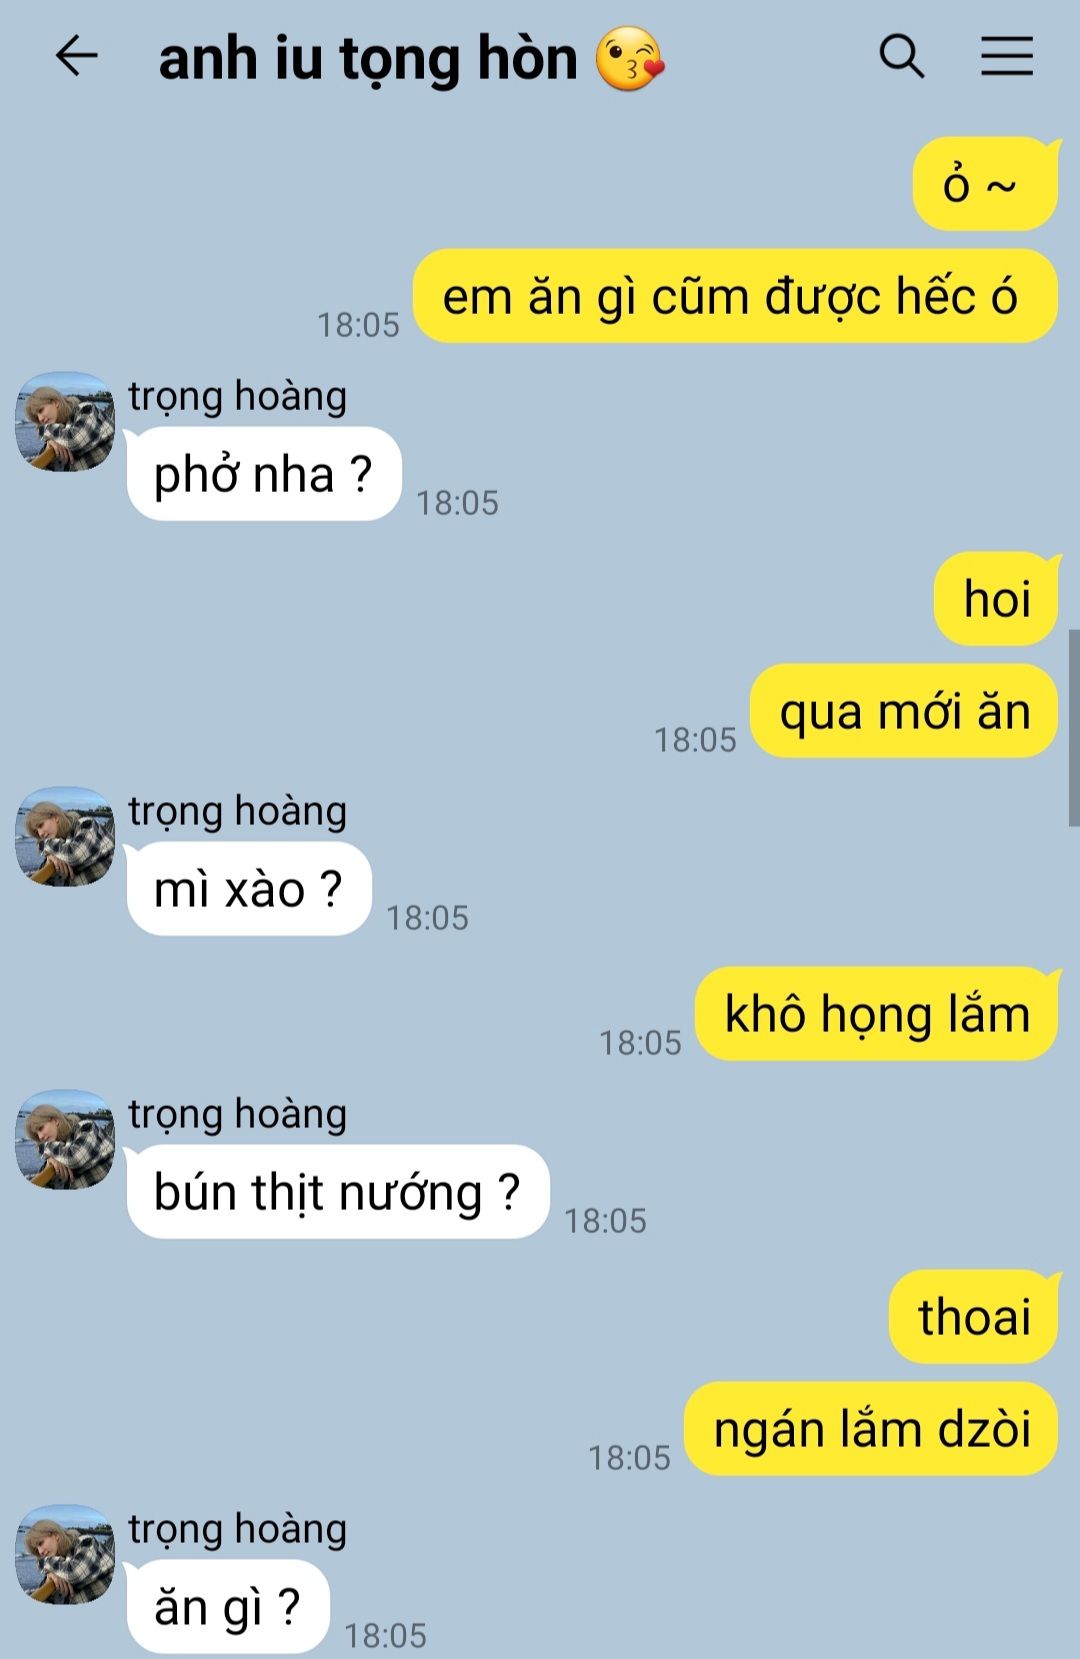Open the chat search magnifier
Viewport: 1080px width, 1659px height.
(901, 56)
